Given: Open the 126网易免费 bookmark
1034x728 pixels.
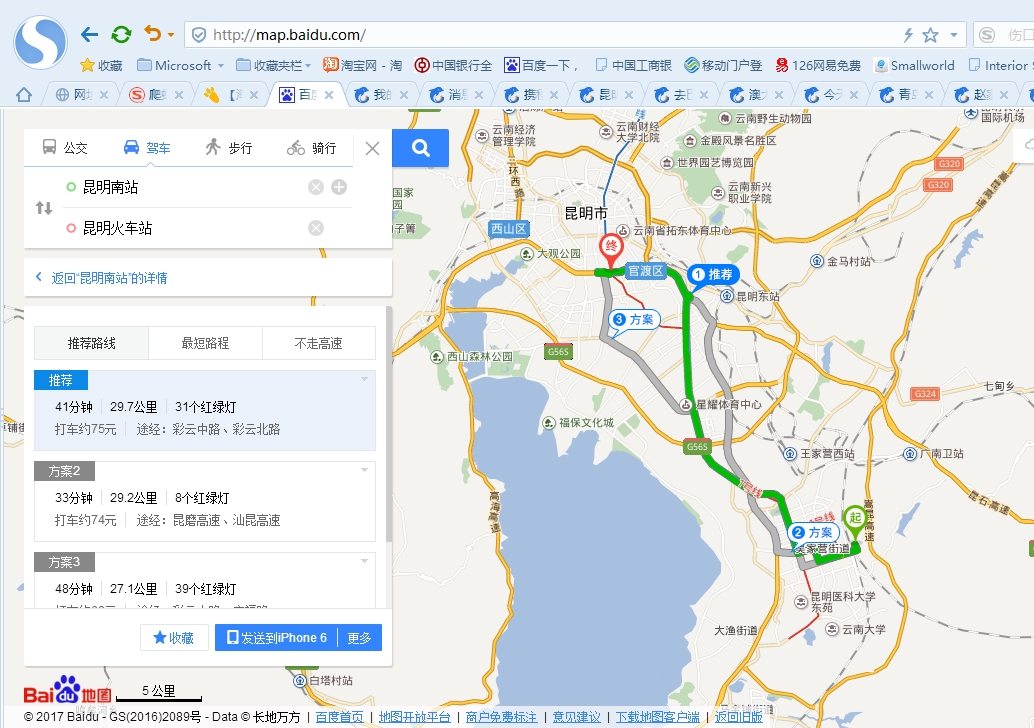Looking at the screenshot, I should click(818, 65).
